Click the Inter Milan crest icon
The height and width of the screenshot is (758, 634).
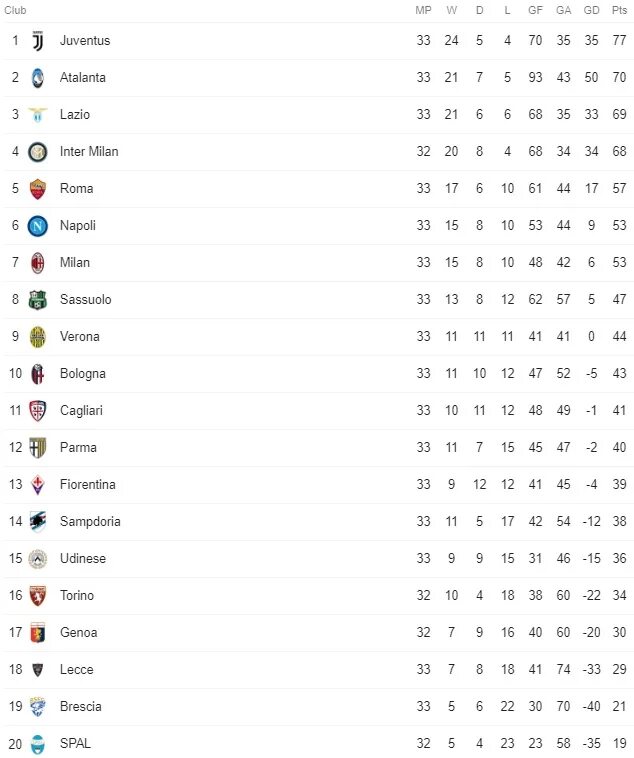click(x=38, y=152)
